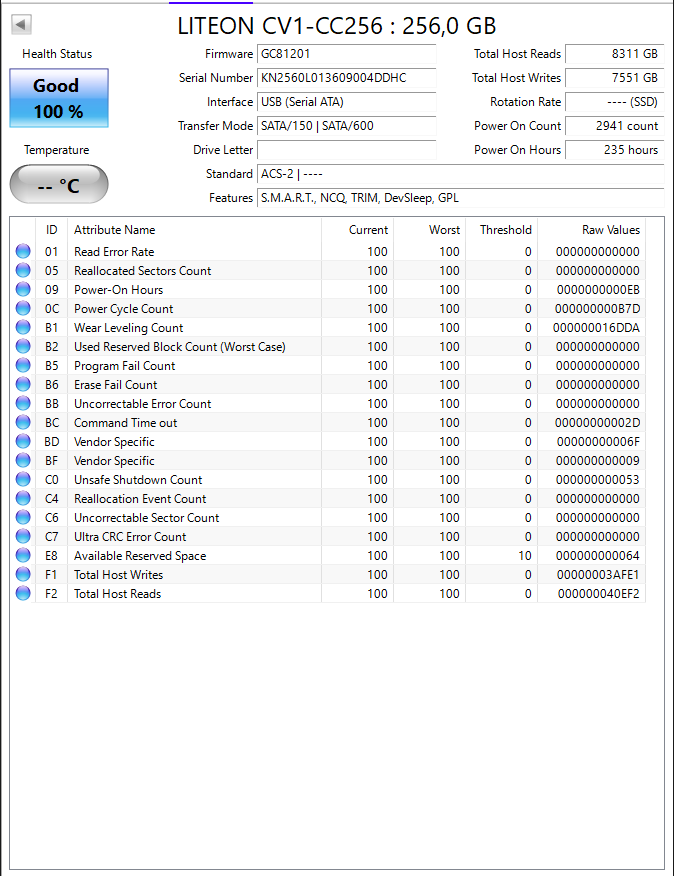Click the Serial Number field

coord(347,78)
